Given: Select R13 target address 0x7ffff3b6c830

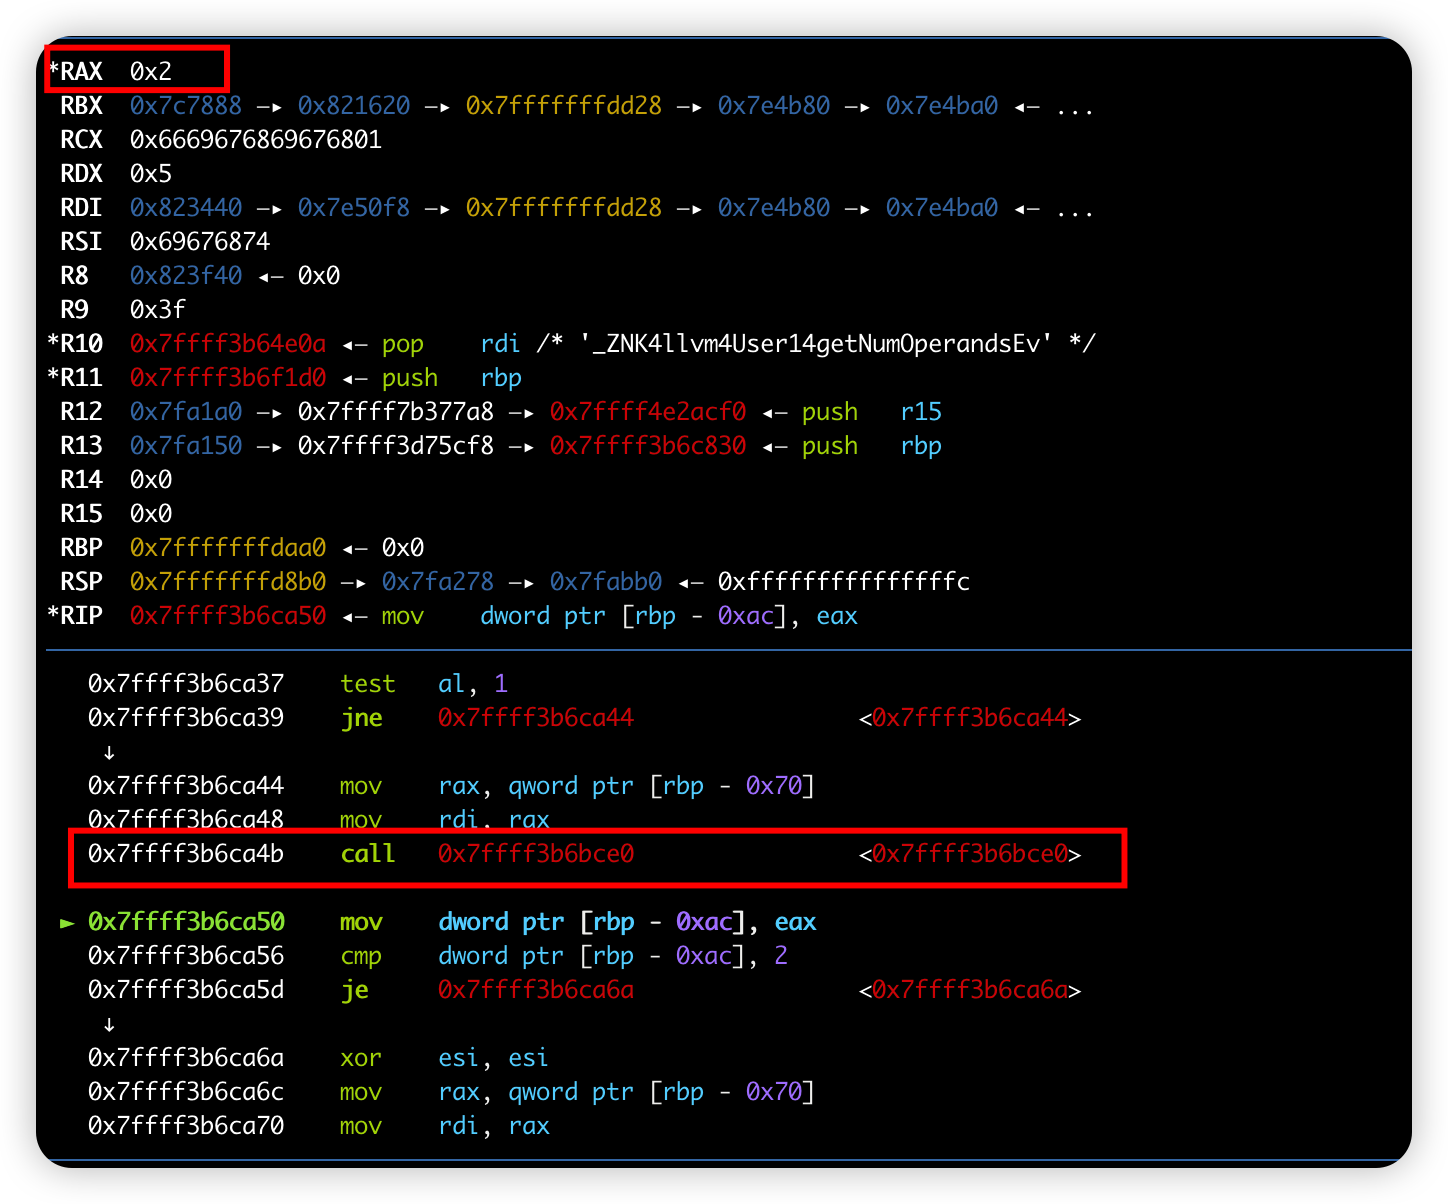Looking at the screenshot, I should point(648,446).
